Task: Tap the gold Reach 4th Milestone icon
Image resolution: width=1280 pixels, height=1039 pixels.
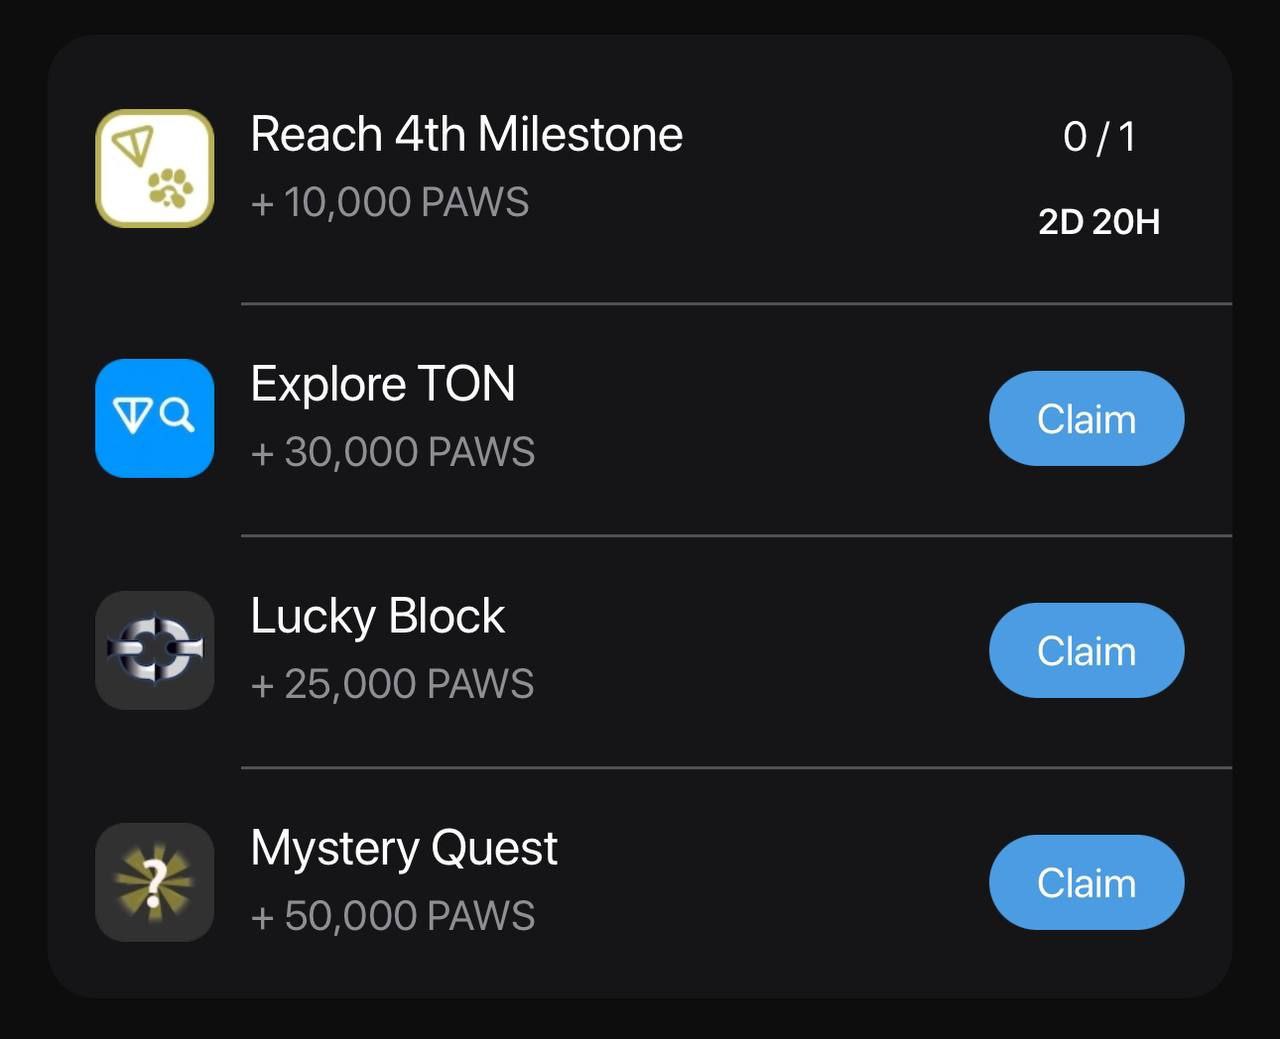Action: click(x=155, y=168)
